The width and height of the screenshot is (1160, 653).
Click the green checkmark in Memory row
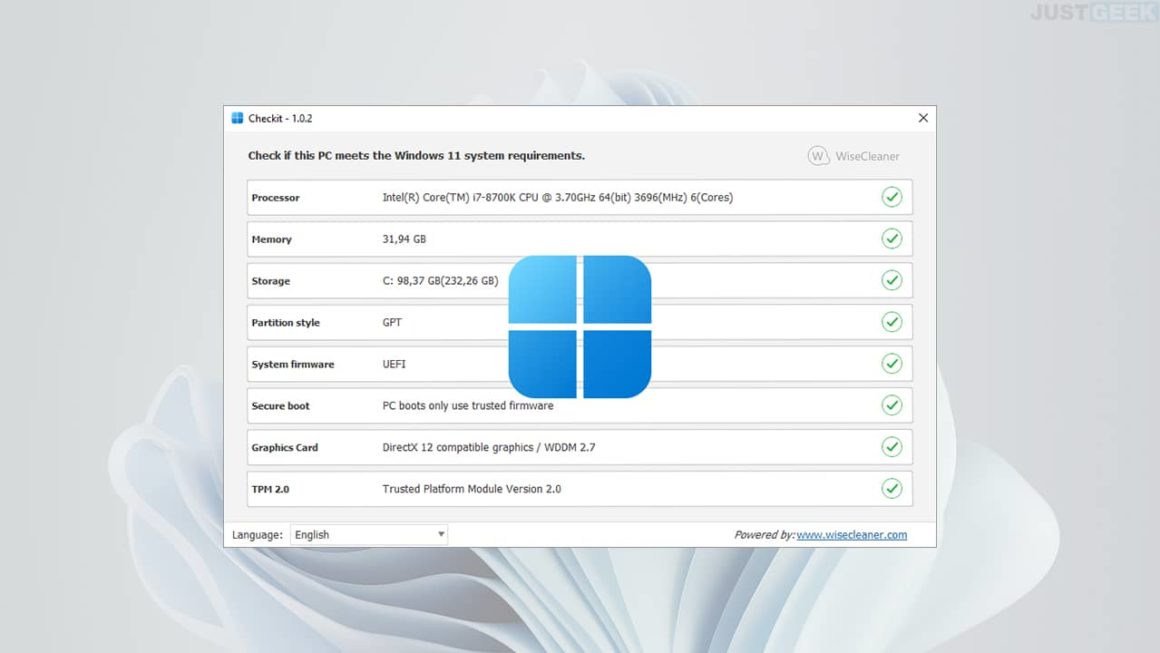[891, 238]
